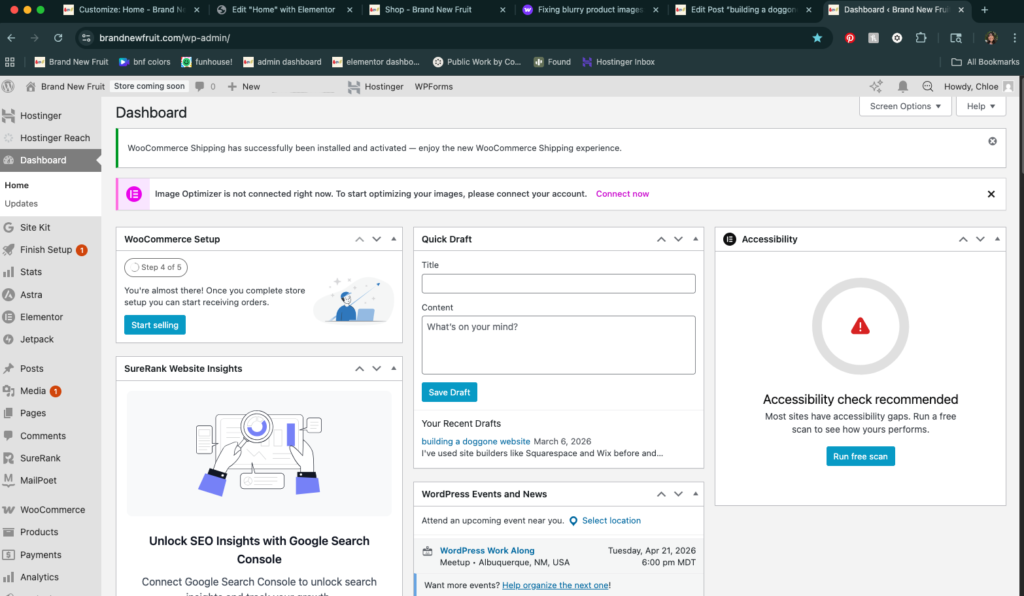The width and height of the screenshot is (1024, 596).
Task: Reload the page with refresh icon
Action: (x=58, y=38)
